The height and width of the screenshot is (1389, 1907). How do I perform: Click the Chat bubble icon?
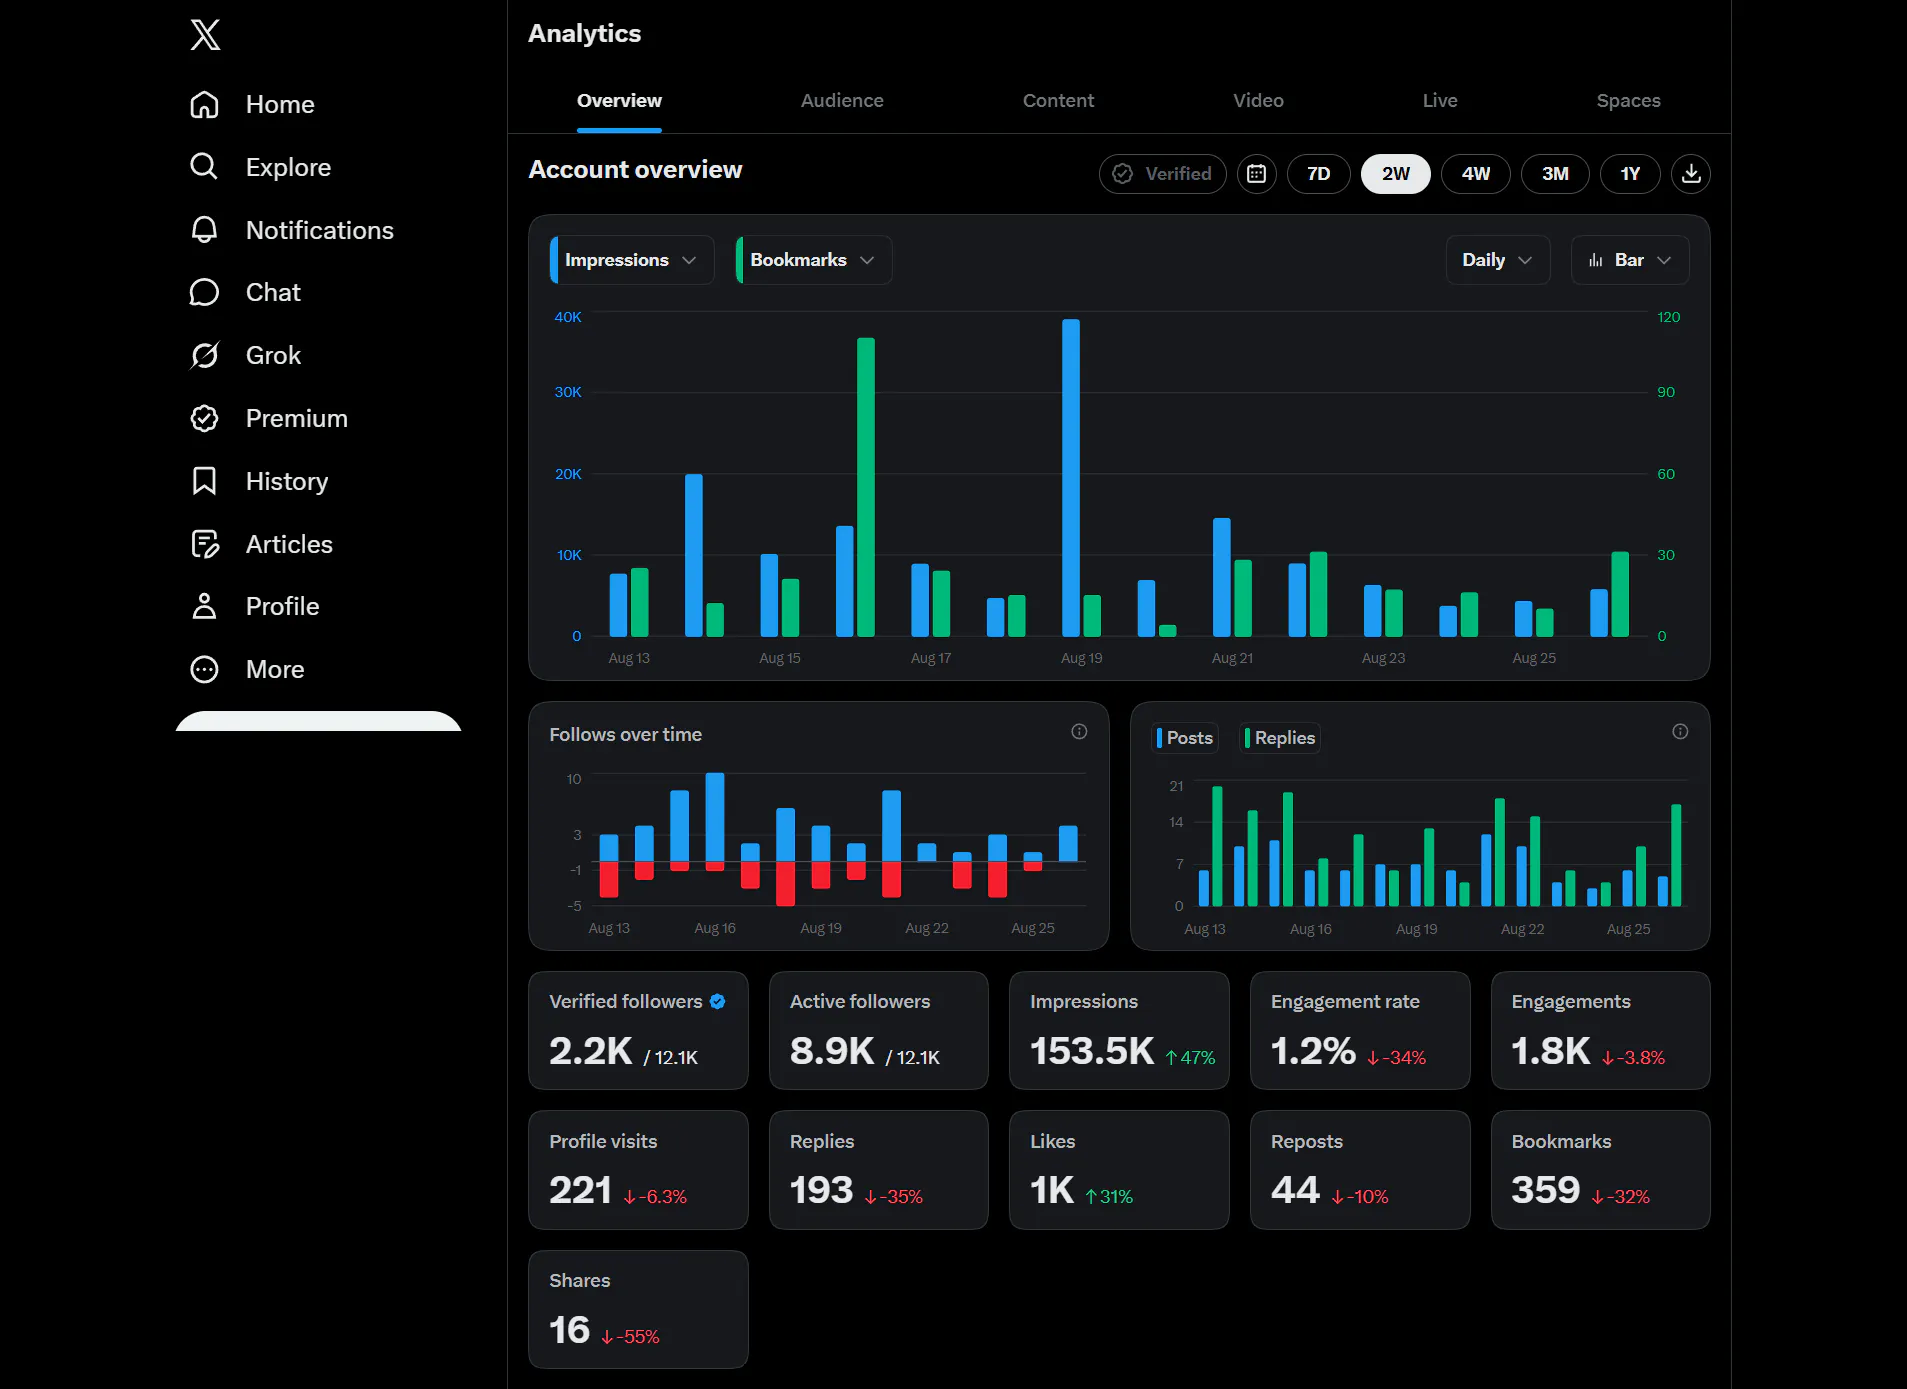tap(204, 292)
